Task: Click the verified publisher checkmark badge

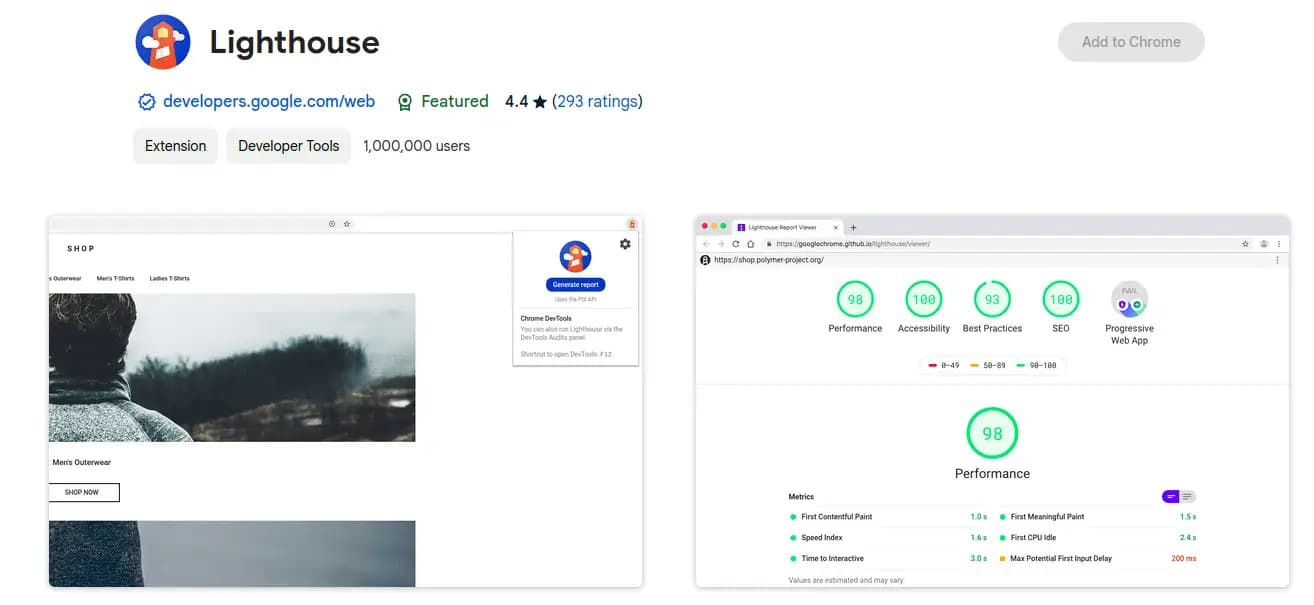Action: click(x=147, y=102)
